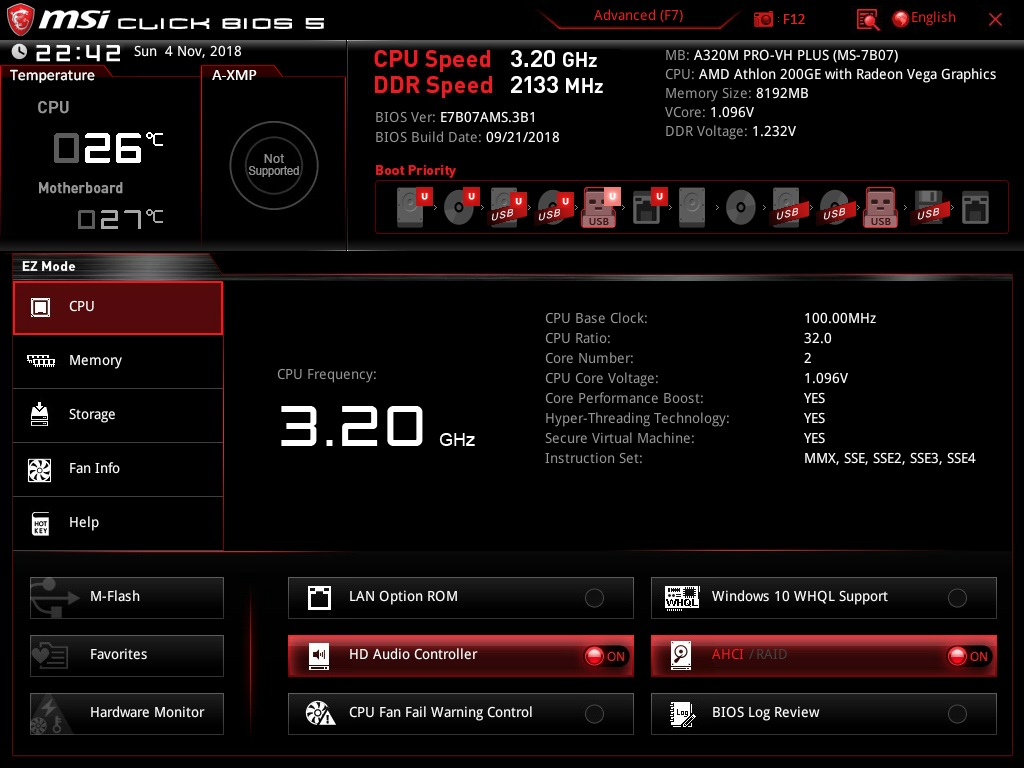The height and width of the screenshot is (768, 1024).
Task: Select the USB floppy boot device icon
Action: coord(929,207)
